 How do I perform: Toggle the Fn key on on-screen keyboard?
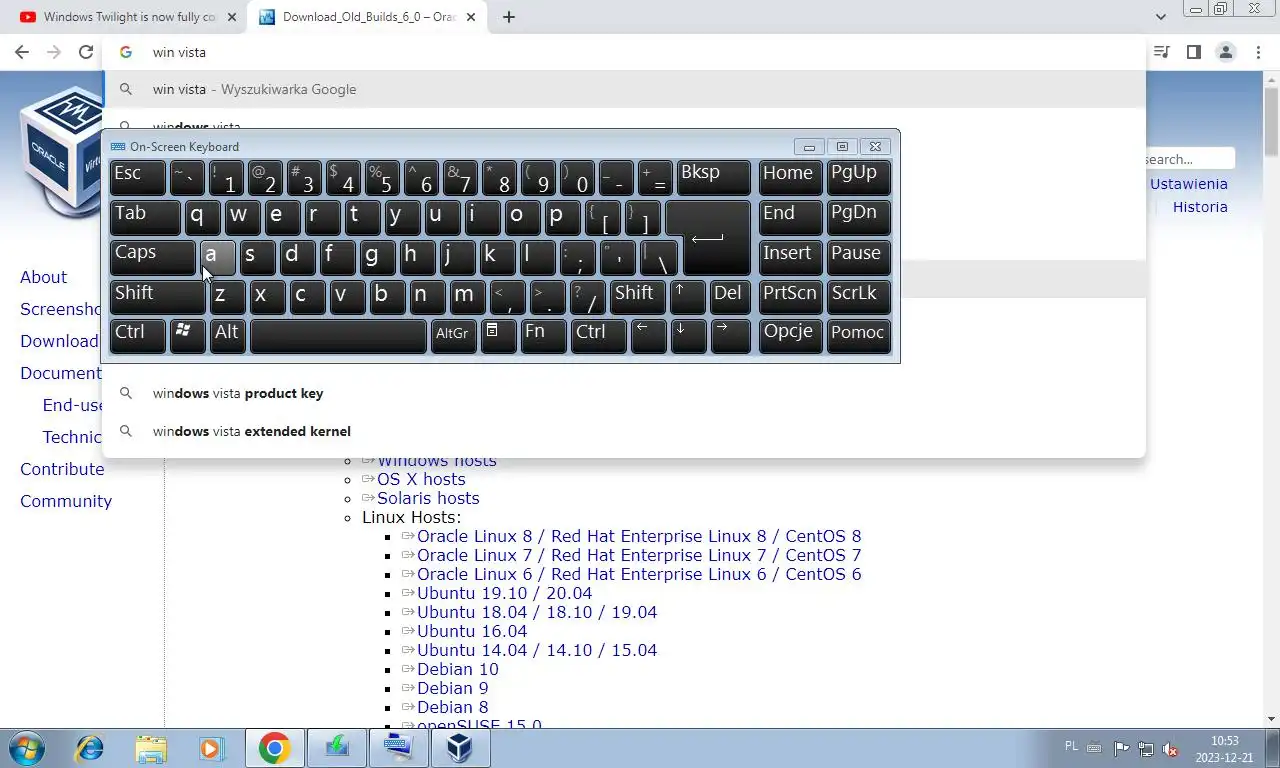point(544,336)
